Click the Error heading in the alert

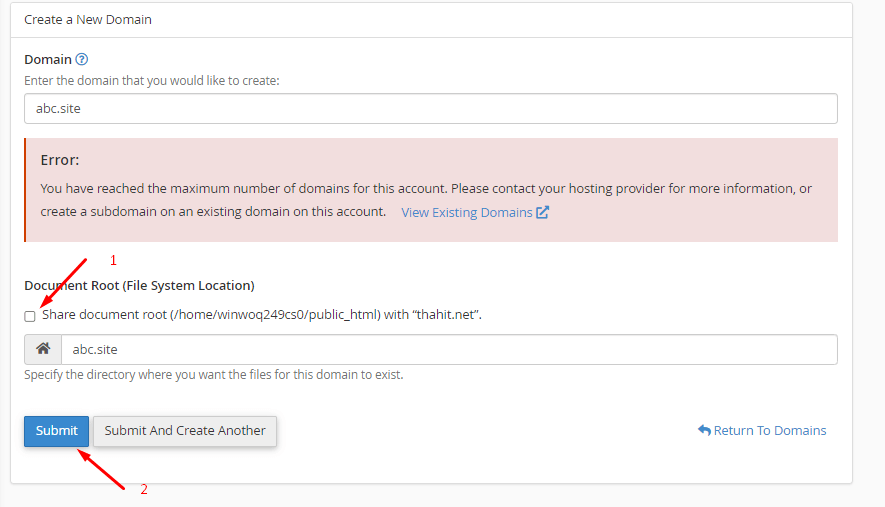[x=60, y=160]
